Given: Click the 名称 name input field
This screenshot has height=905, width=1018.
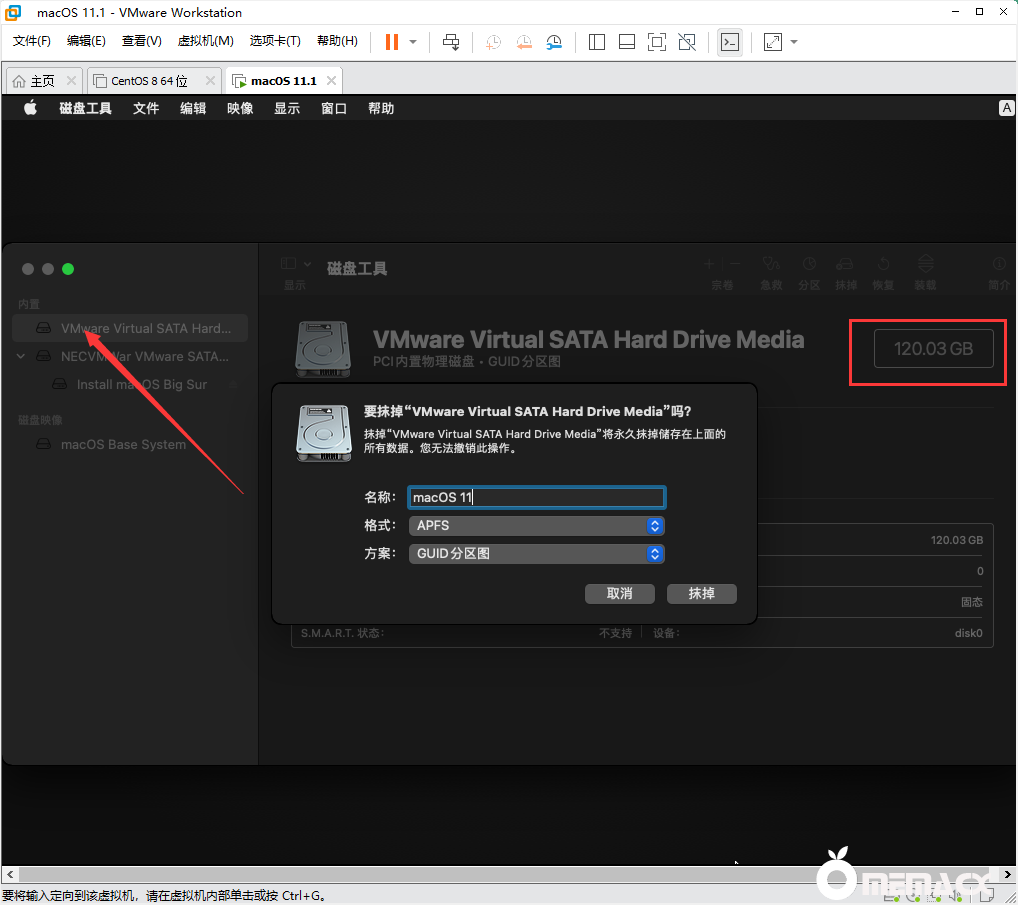Looking at the screenshot, I should (x=536, y=498).
